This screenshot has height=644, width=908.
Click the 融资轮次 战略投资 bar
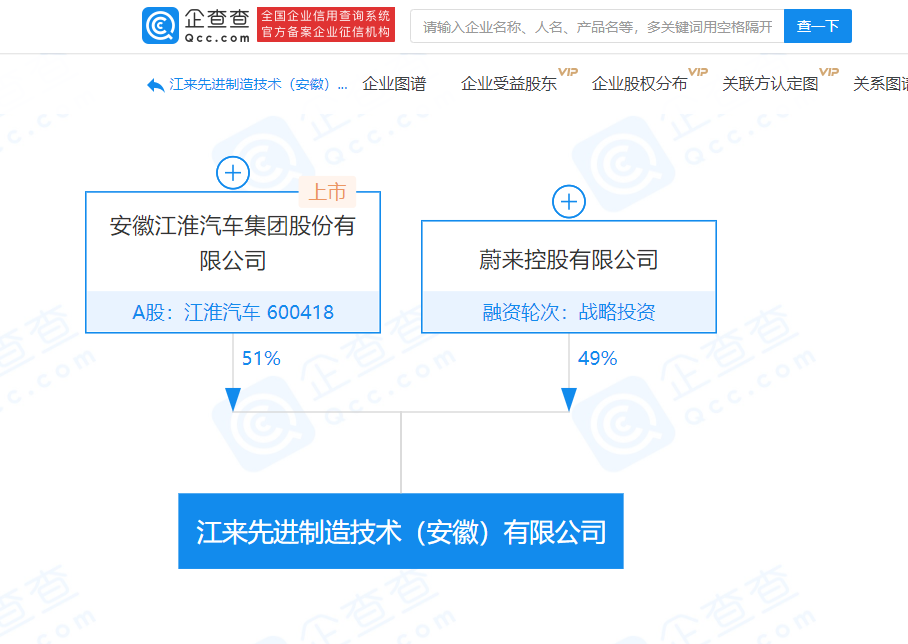[x=568, y=312]
